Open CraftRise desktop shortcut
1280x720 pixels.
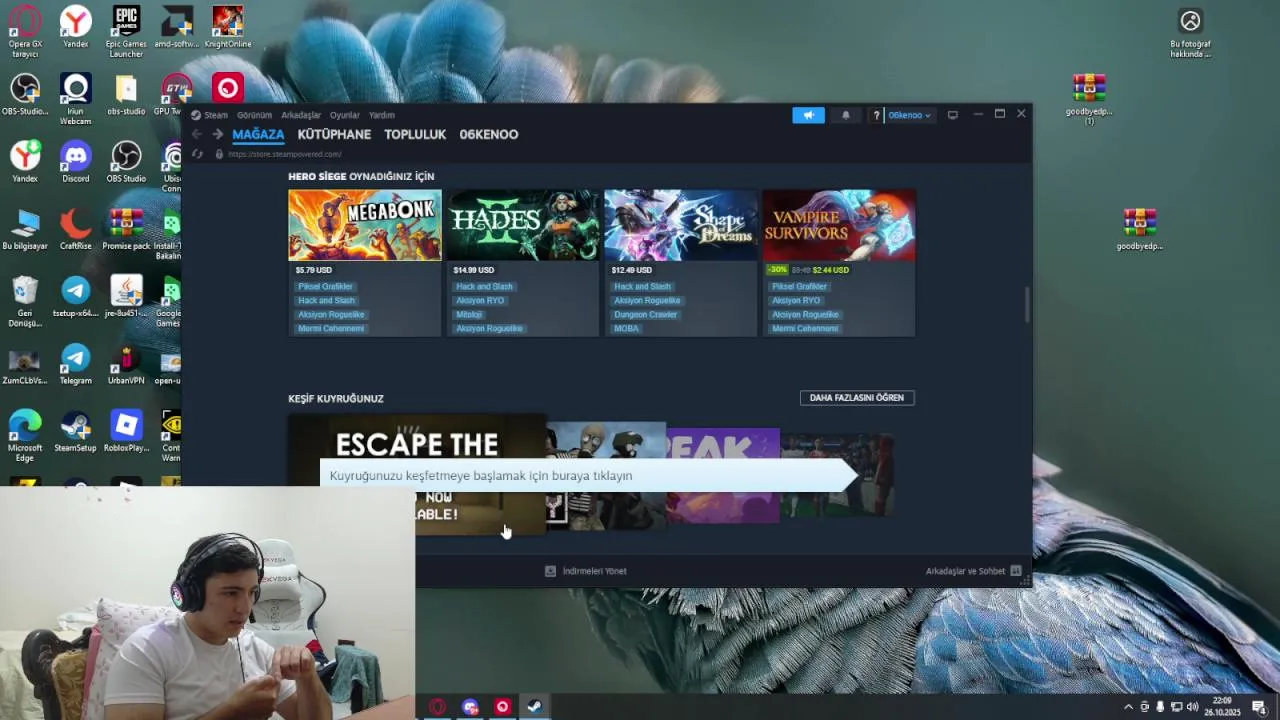pos(75,229)
